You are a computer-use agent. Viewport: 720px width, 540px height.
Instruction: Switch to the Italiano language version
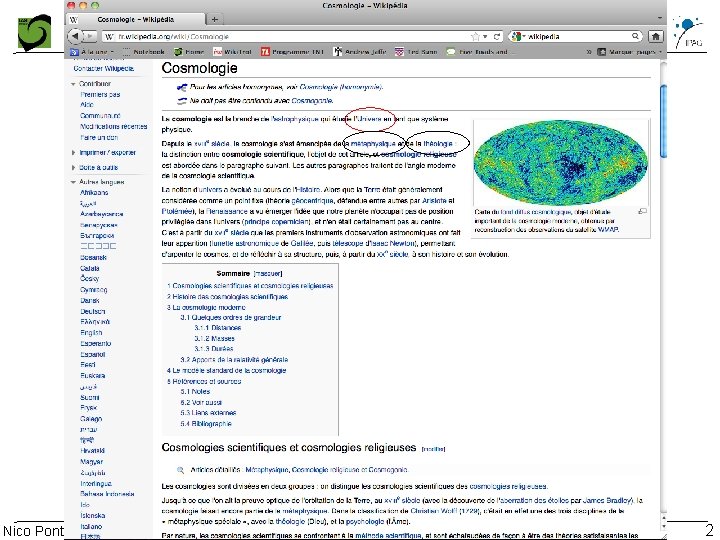point(91,526)
